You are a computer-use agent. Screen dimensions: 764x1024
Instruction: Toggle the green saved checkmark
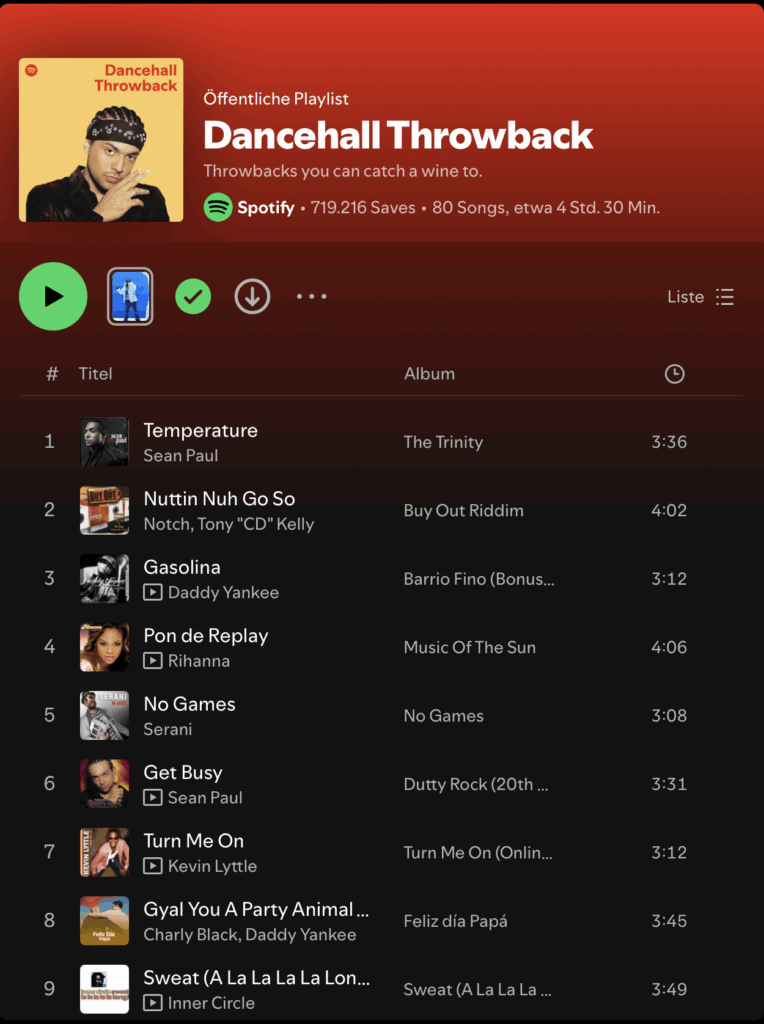pos(193,296)
